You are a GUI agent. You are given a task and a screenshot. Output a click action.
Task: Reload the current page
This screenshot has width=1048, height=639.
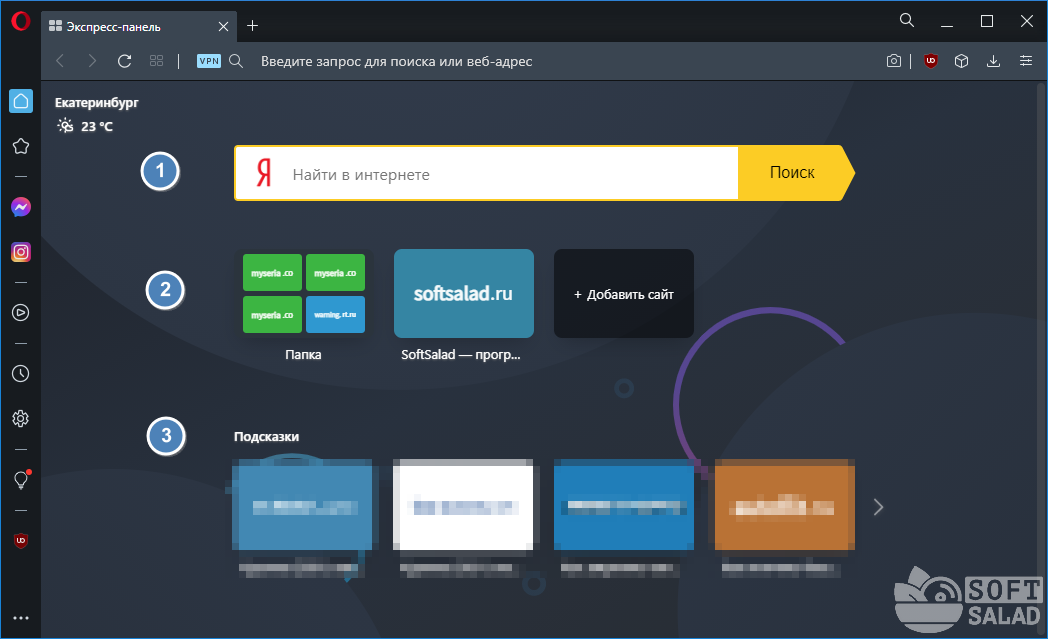click(124, 61)
